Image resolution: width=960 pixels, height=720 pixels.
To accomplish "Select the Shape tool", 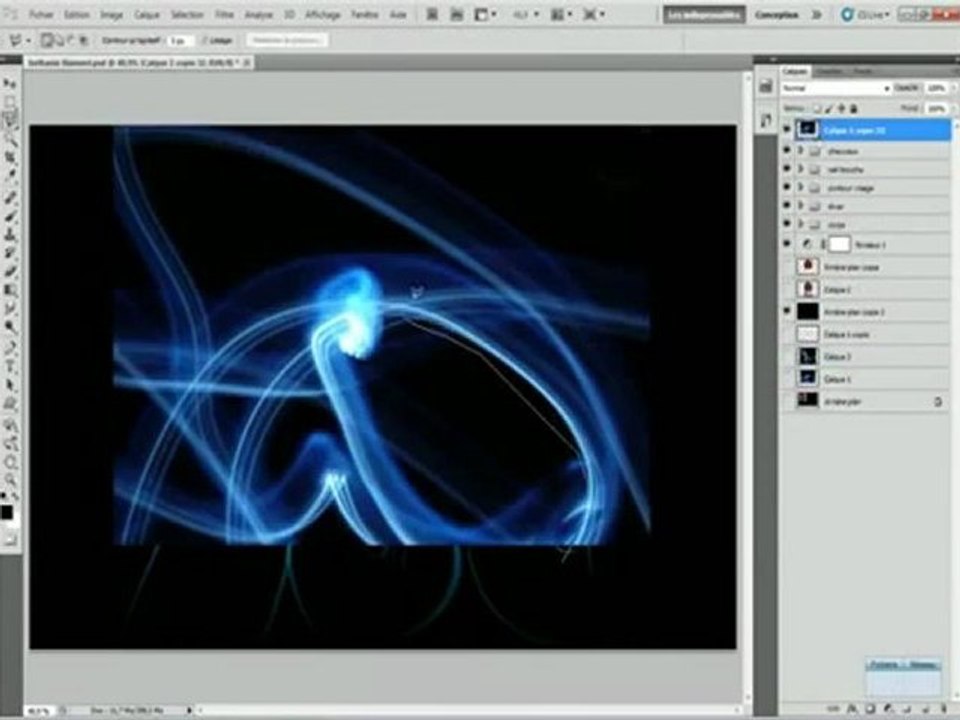I will (x=10, y=403).
